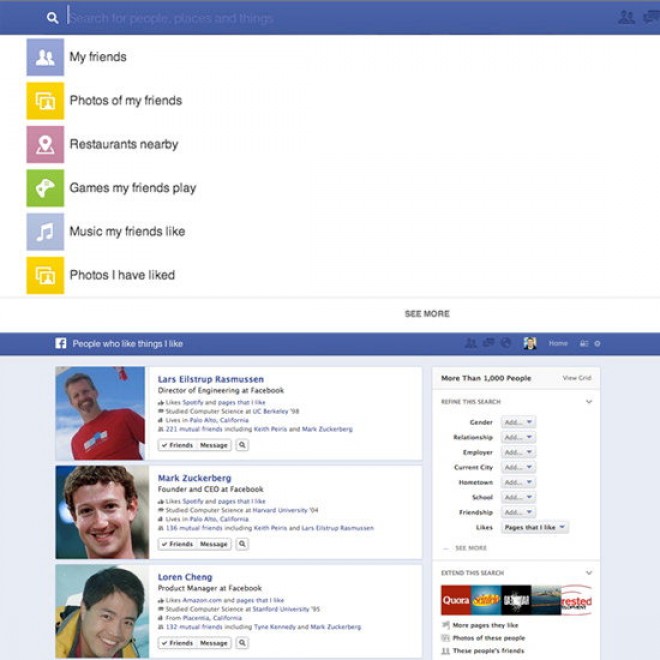660x660 pixels.
Task: Open the Gender Add dropdown
Action: pyautogui.click(x=519, y=422)
